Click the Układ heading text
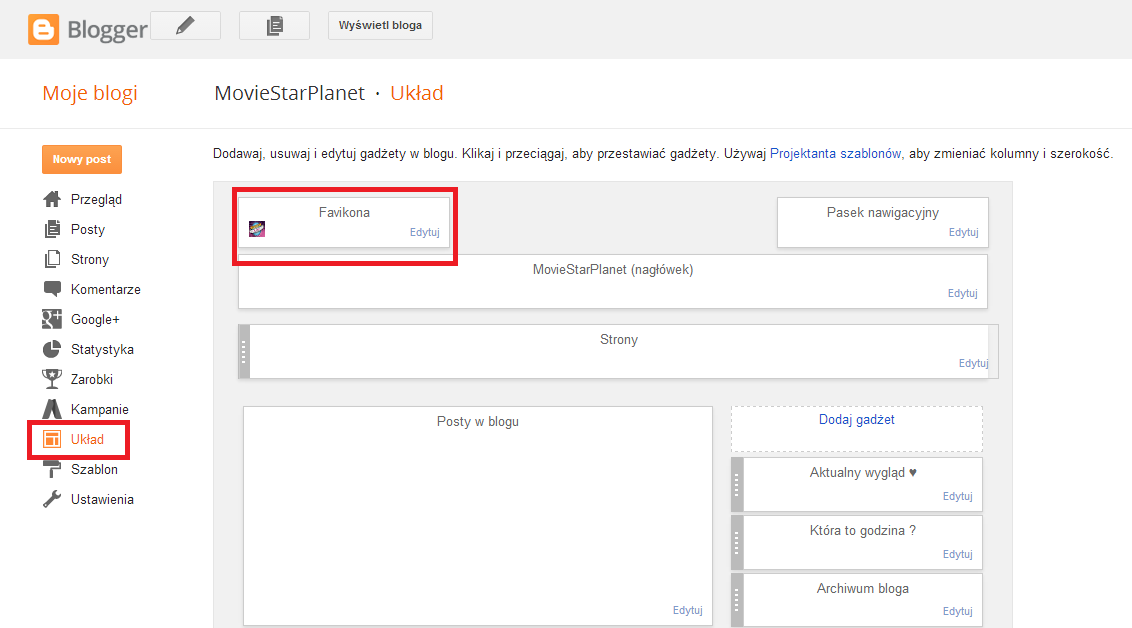The height and width of the screenshot is (628, 1132). pyautogui.click(x=417, y=93)
